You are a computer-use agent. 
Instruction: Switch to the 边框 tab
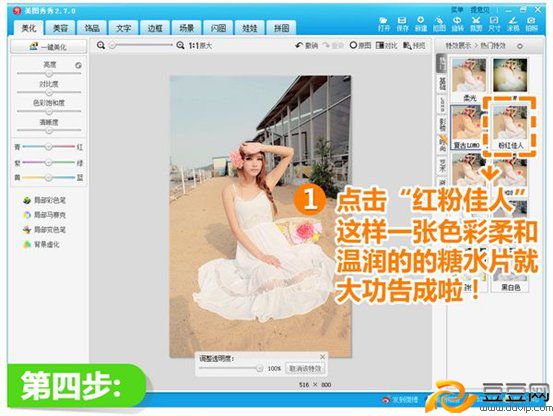(x=155, y=28)
